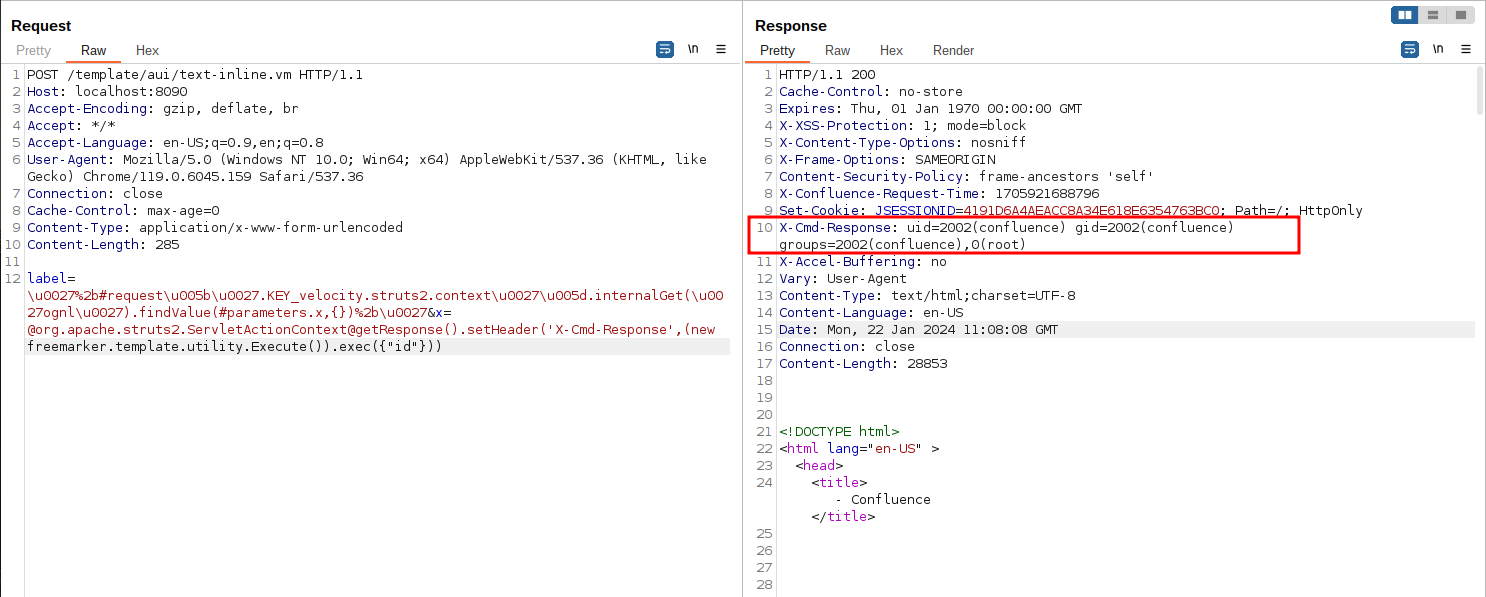
Task: Click the X-Cmd-Response uid=2002 header line
Action: click(x=1006, y=236)
